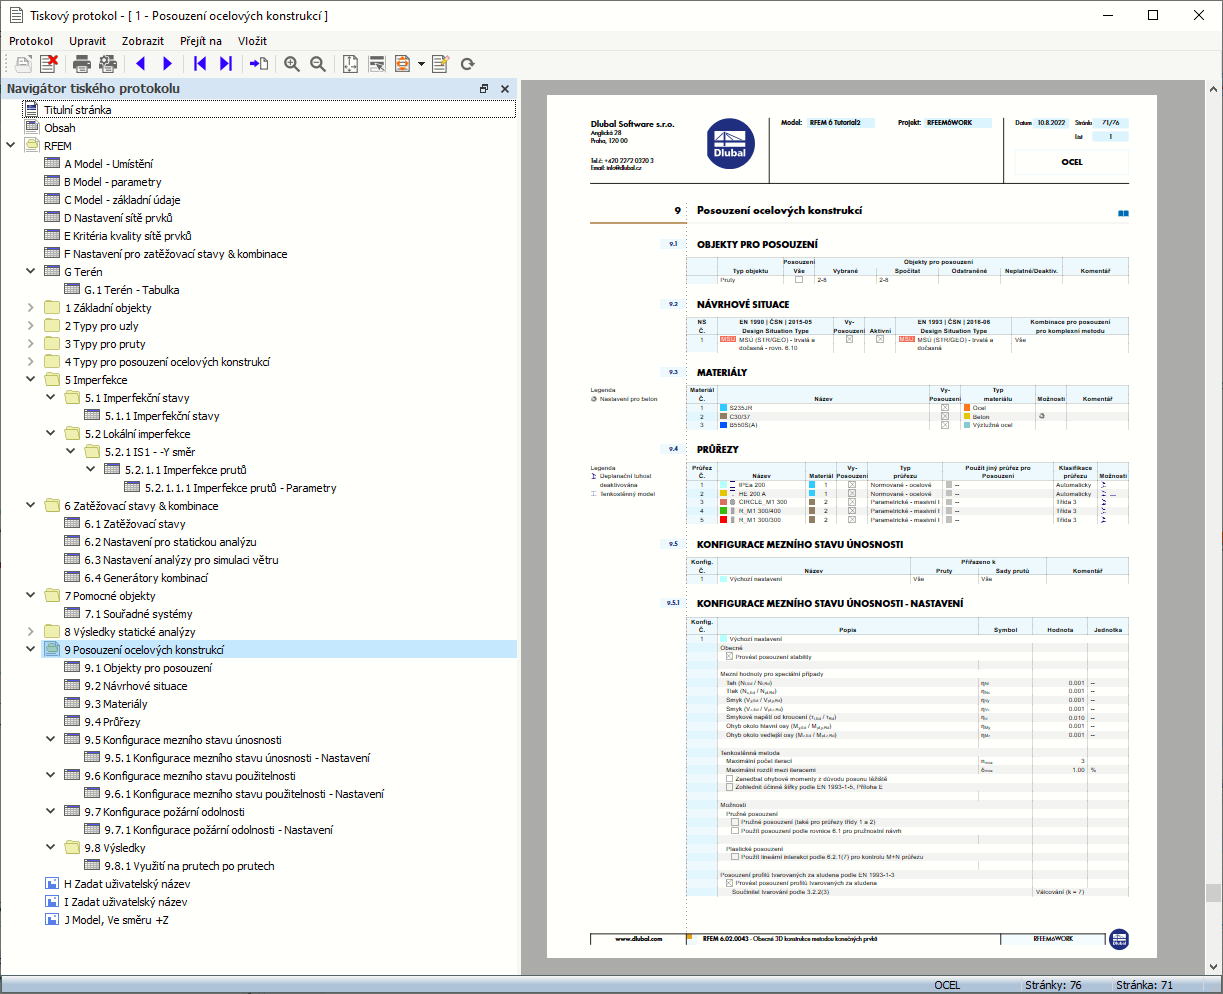
Task: Expand the 3 Typy pro pruty folder
Action: tap(31, 344)
